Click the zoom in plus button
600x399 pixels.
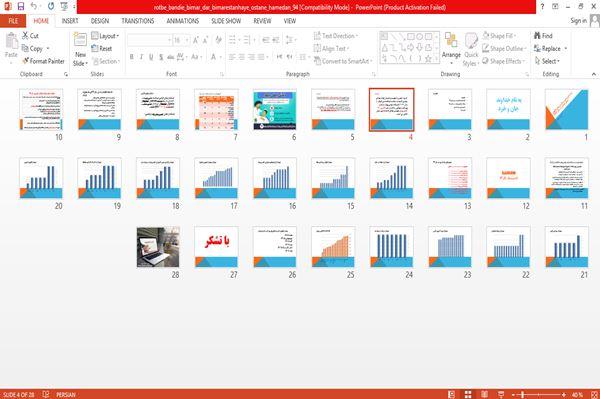pos(564,394)
